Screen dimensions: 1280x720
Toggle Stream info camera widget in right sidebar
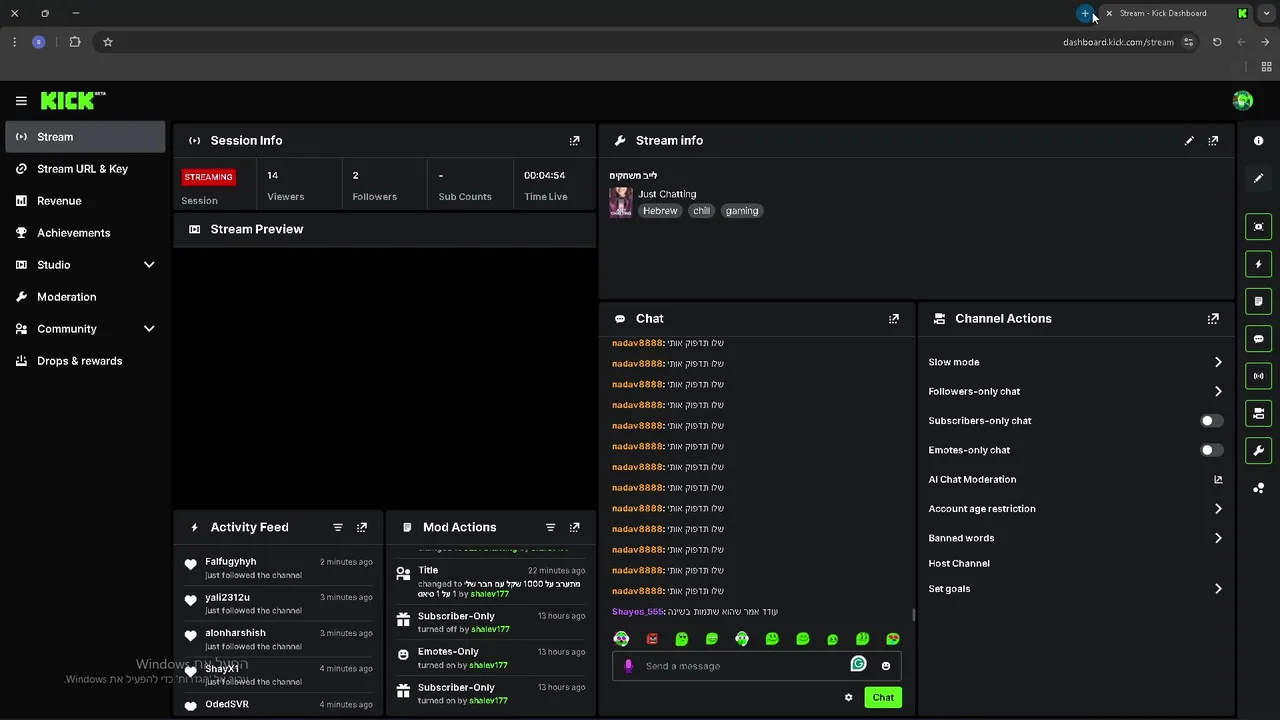click(1259, 413)
